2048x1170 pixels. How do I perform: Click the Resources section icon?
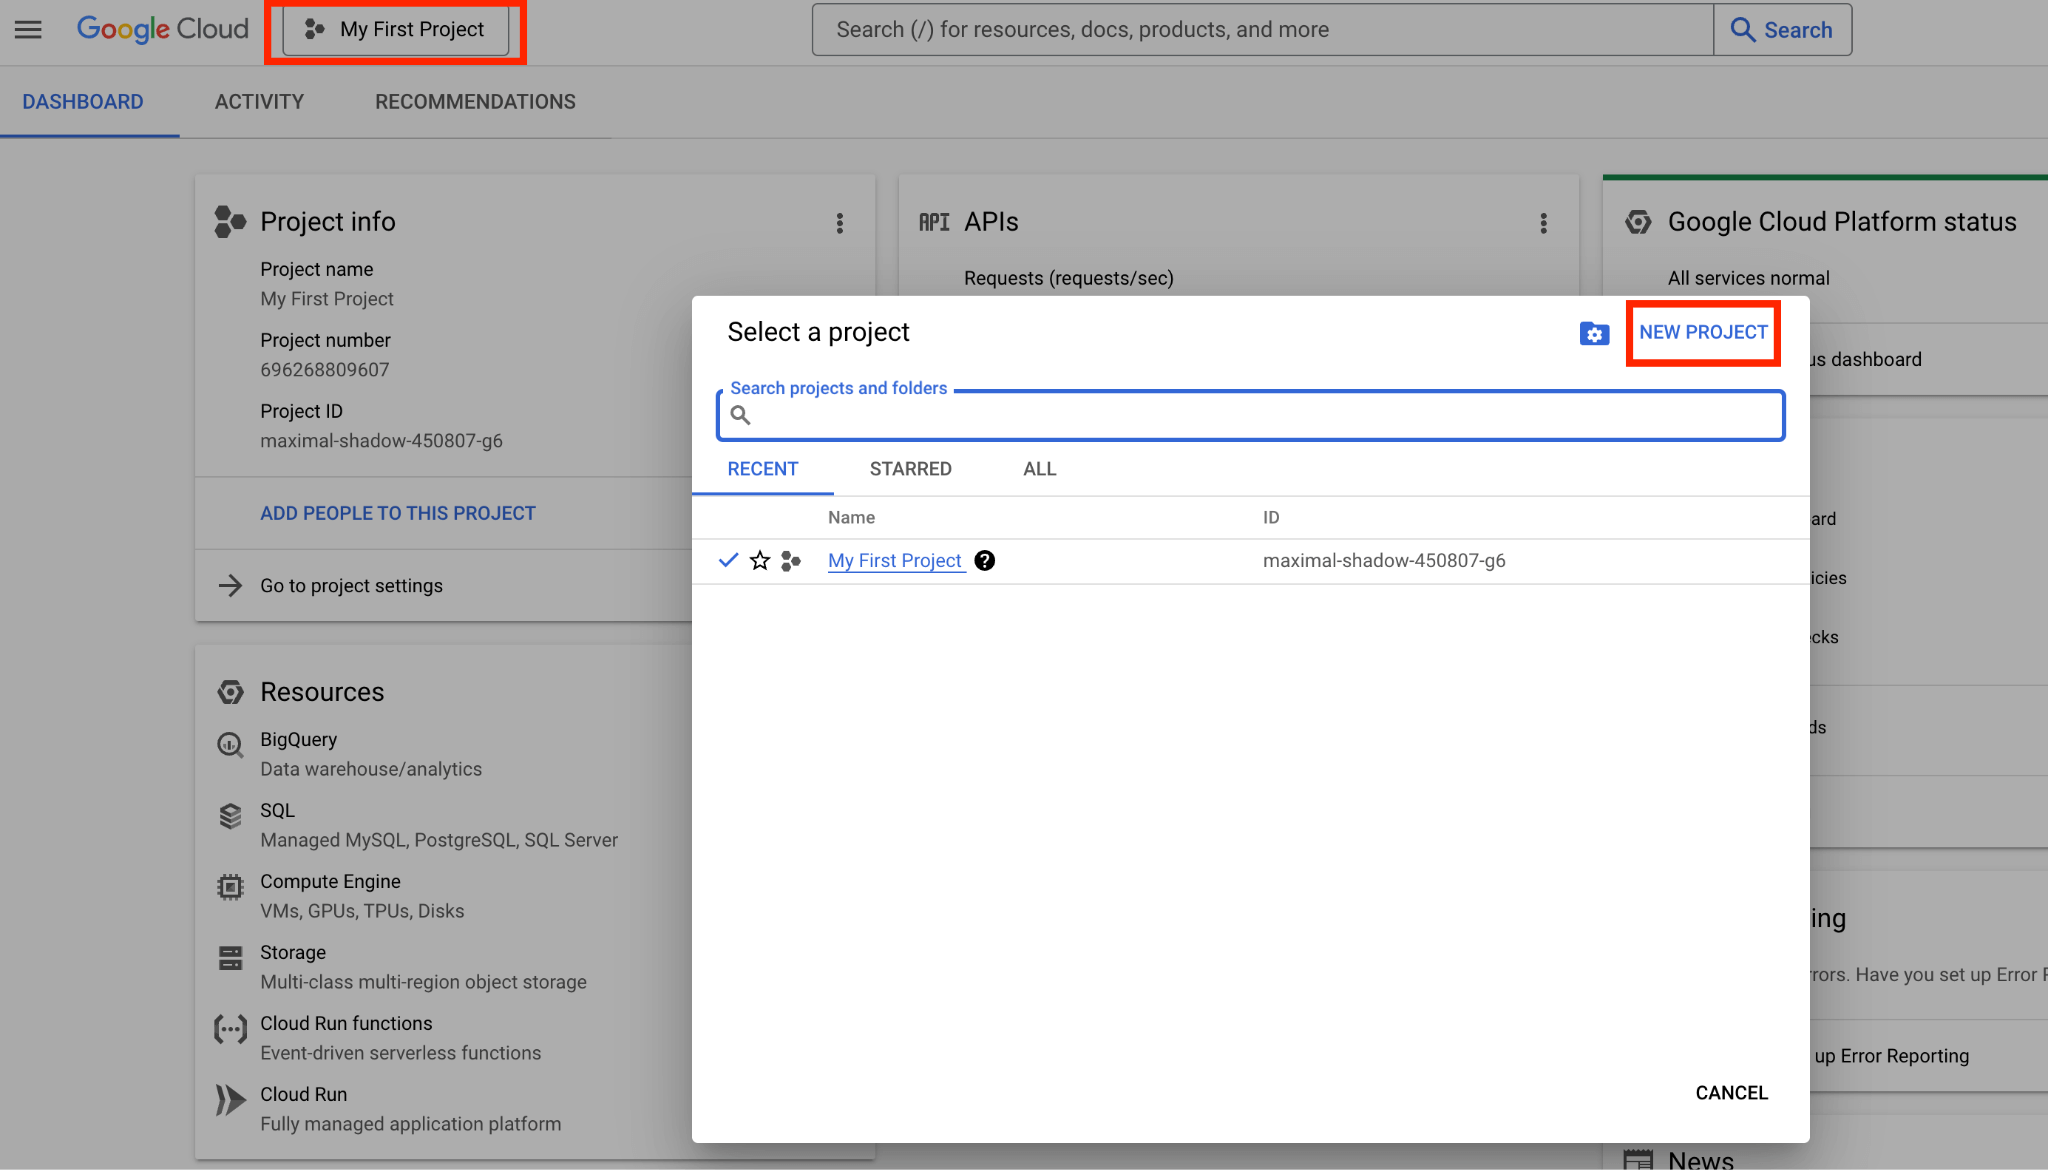(230, 692)
